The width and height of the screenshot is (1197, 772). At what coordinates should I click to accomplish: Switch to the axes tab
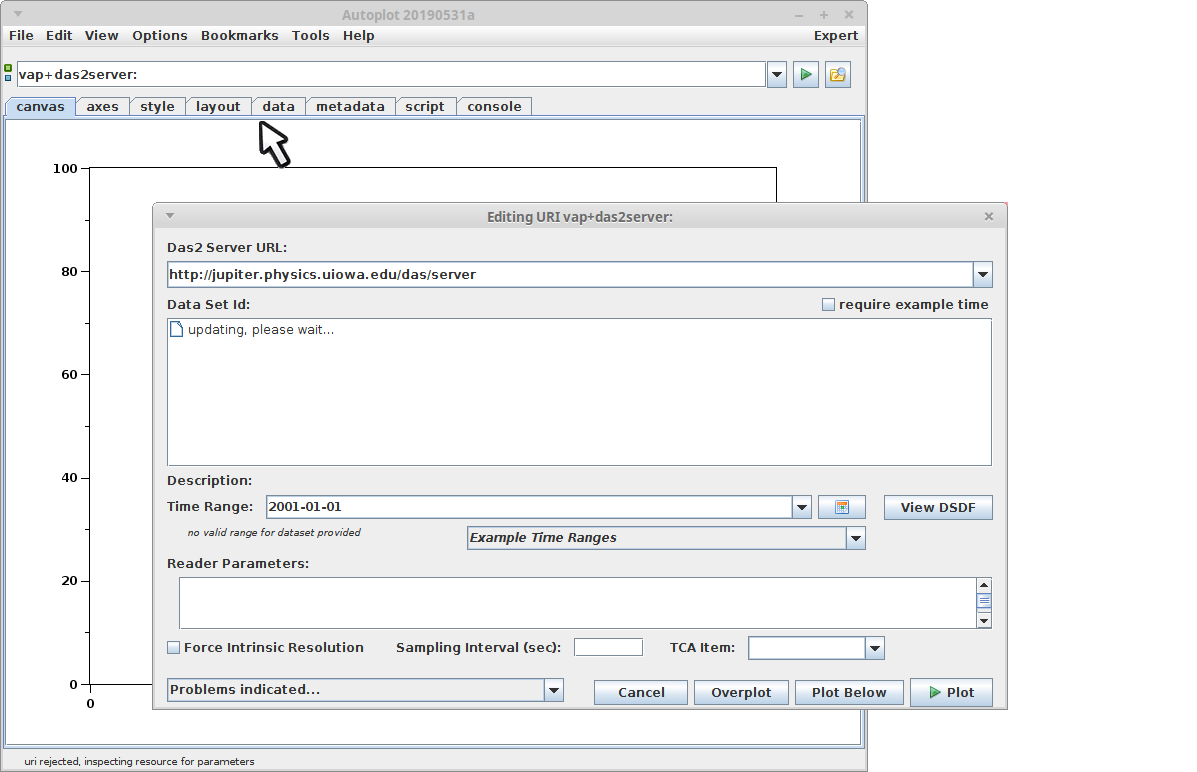pos(102,107)
